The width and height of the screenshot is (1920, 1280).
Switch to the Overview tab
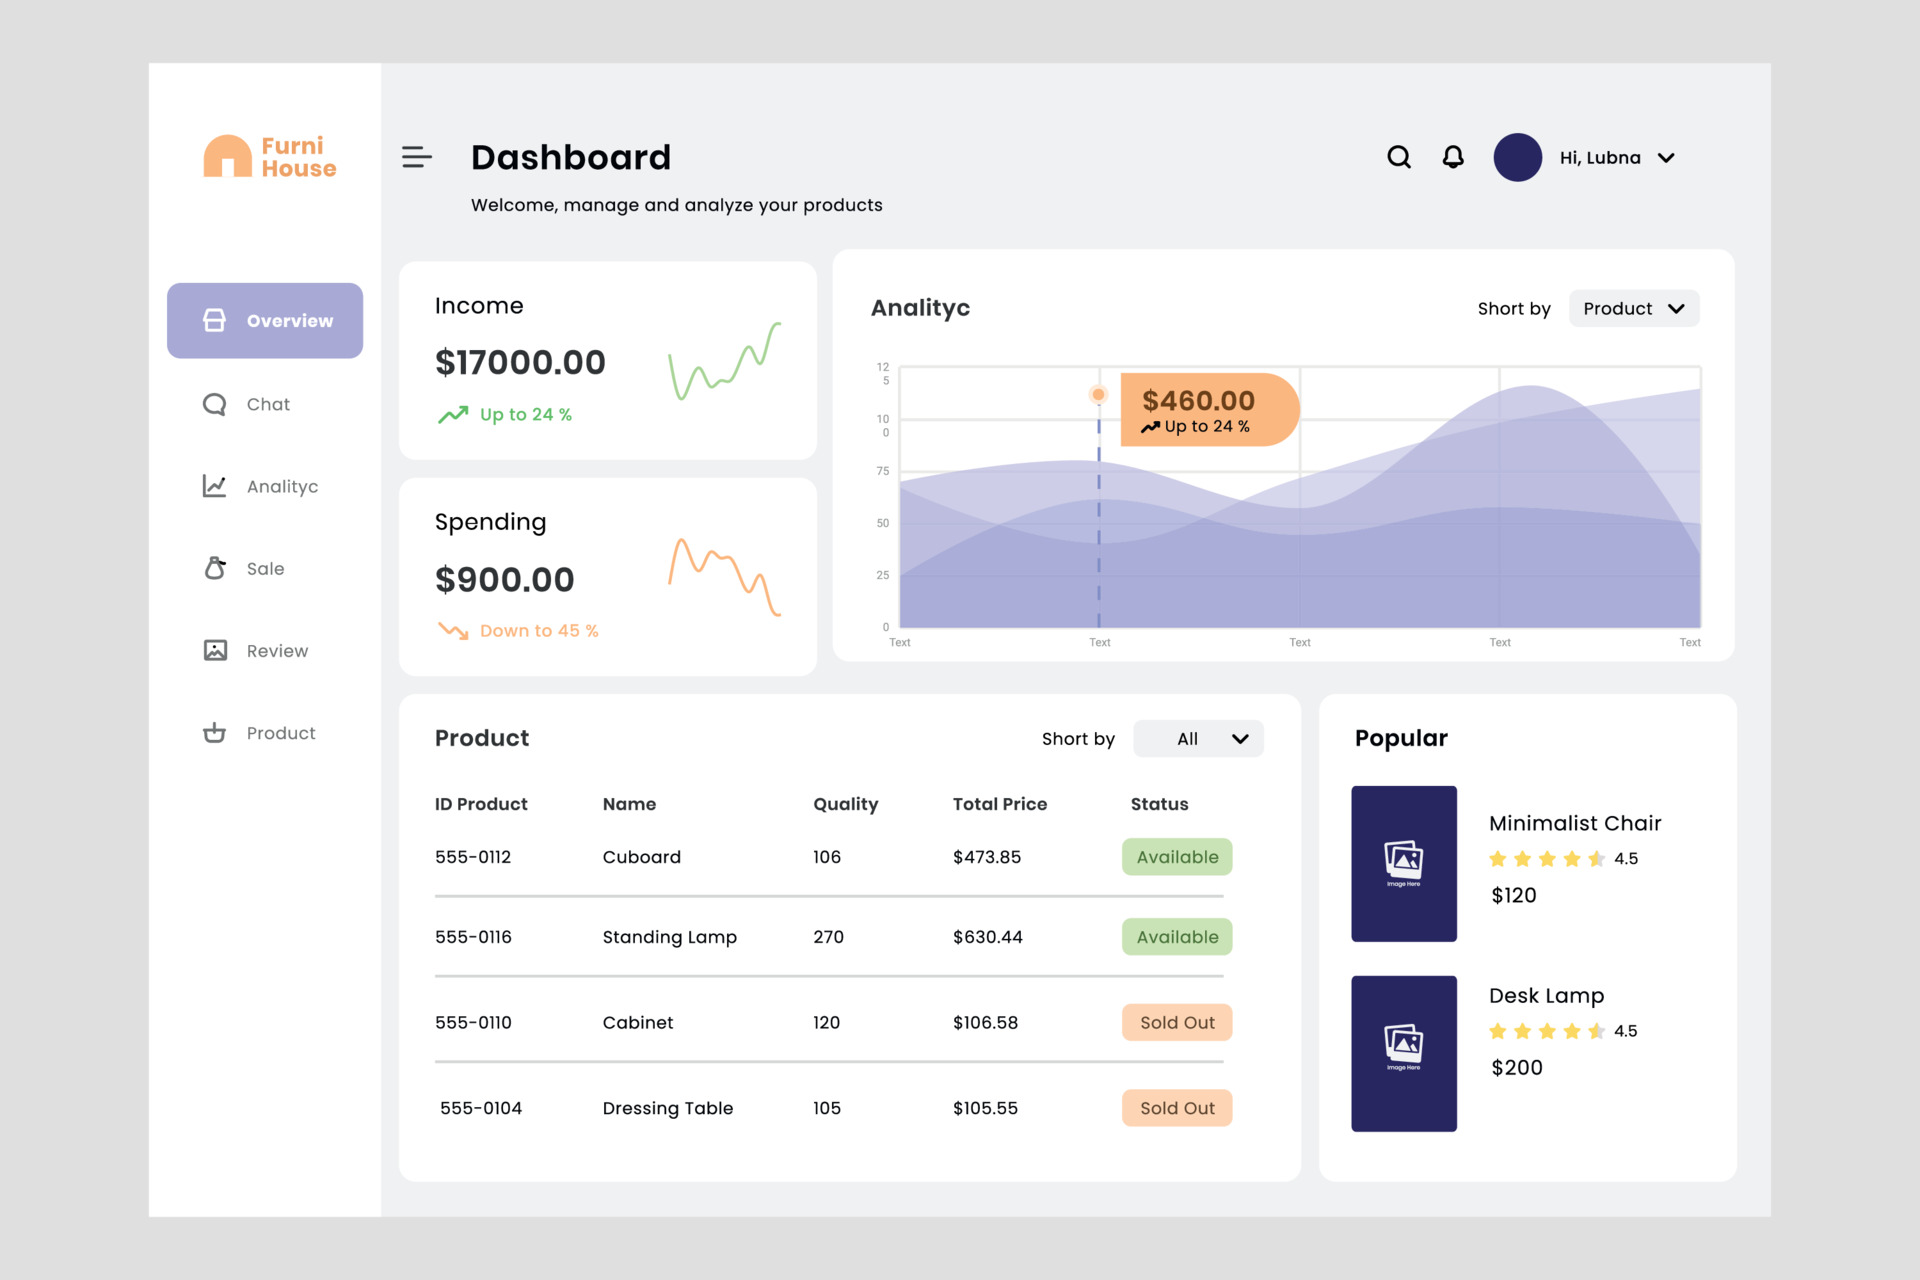[x=288, y=320]
